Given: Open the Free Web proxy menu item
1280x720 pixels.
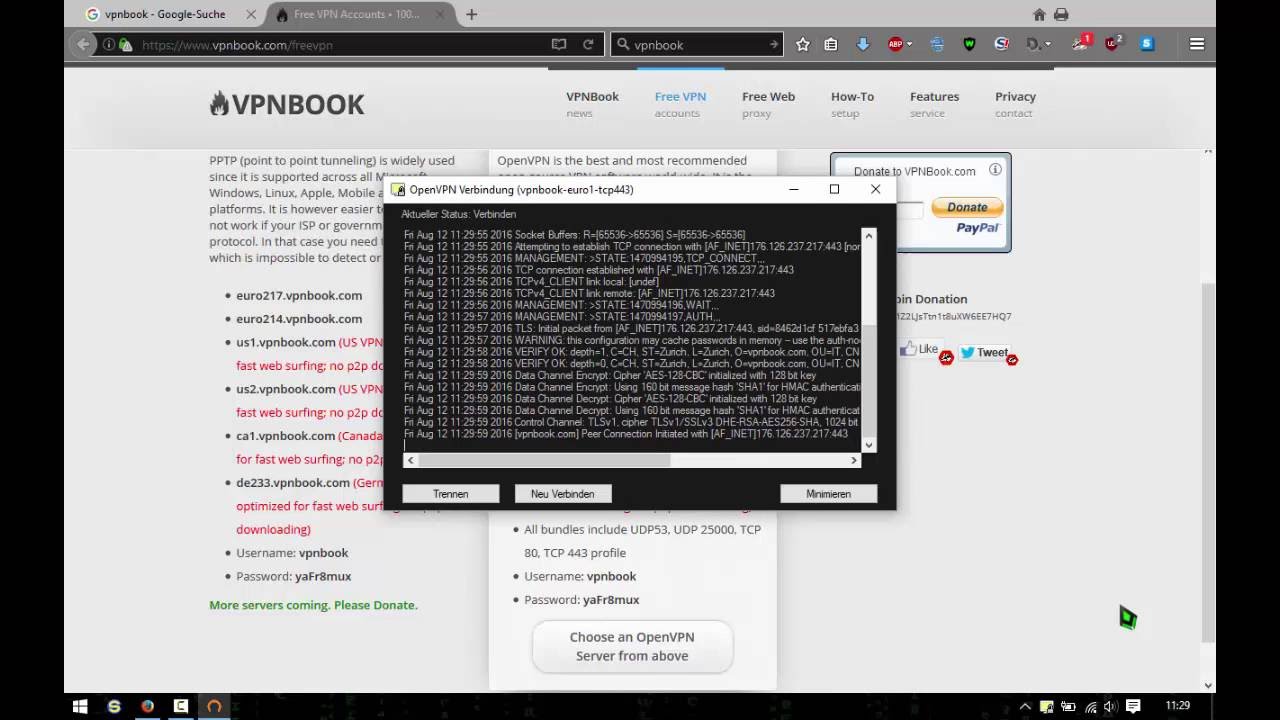Looking at the screenshot, I should (768, 104).
